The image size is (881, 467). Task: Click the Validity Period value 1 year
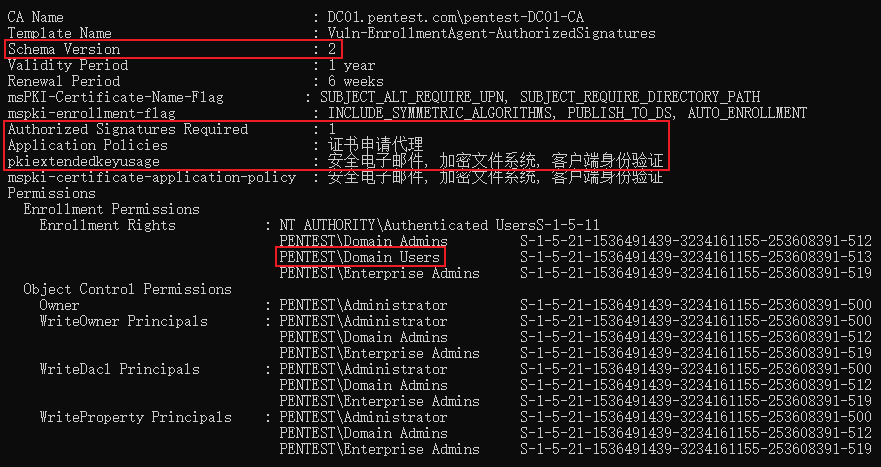[x=352, y=66]
